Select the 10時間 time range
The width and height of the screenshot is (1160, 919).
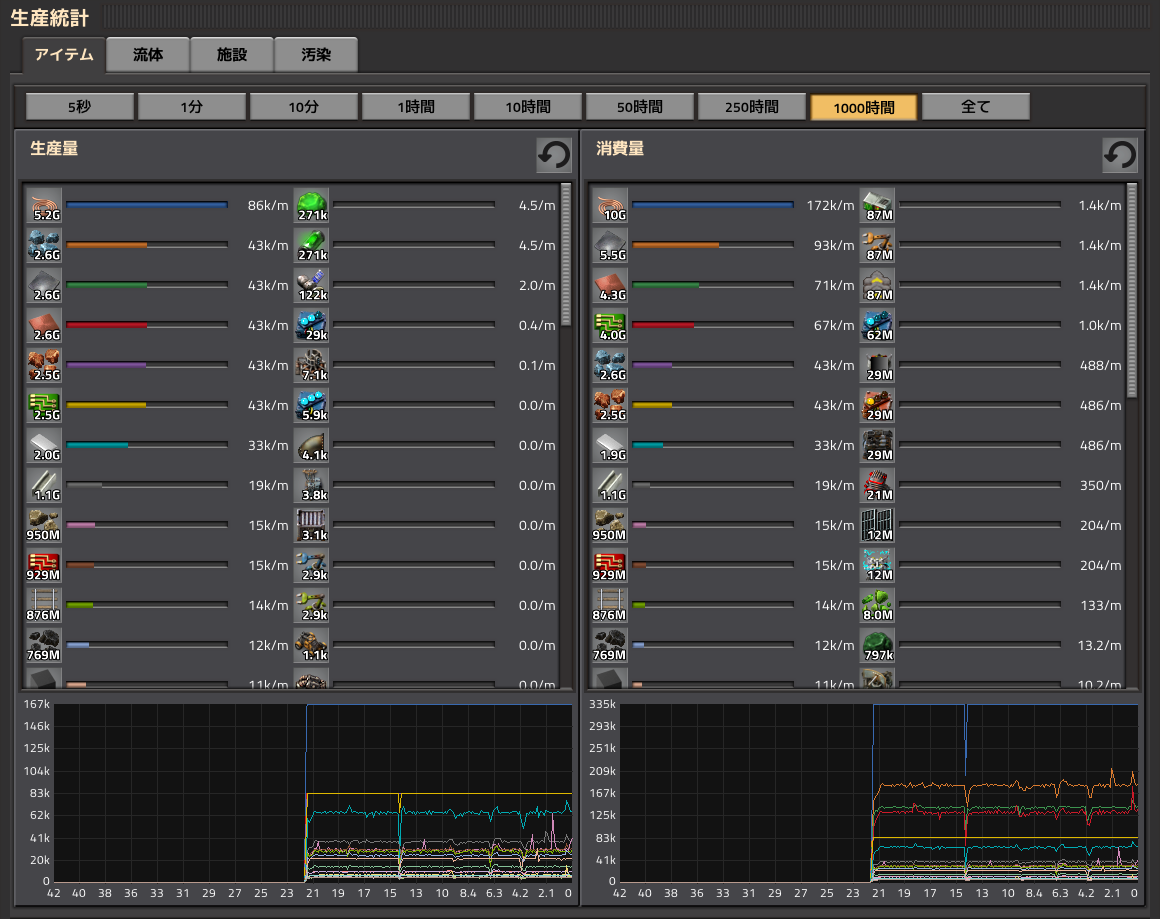[528, 107]
